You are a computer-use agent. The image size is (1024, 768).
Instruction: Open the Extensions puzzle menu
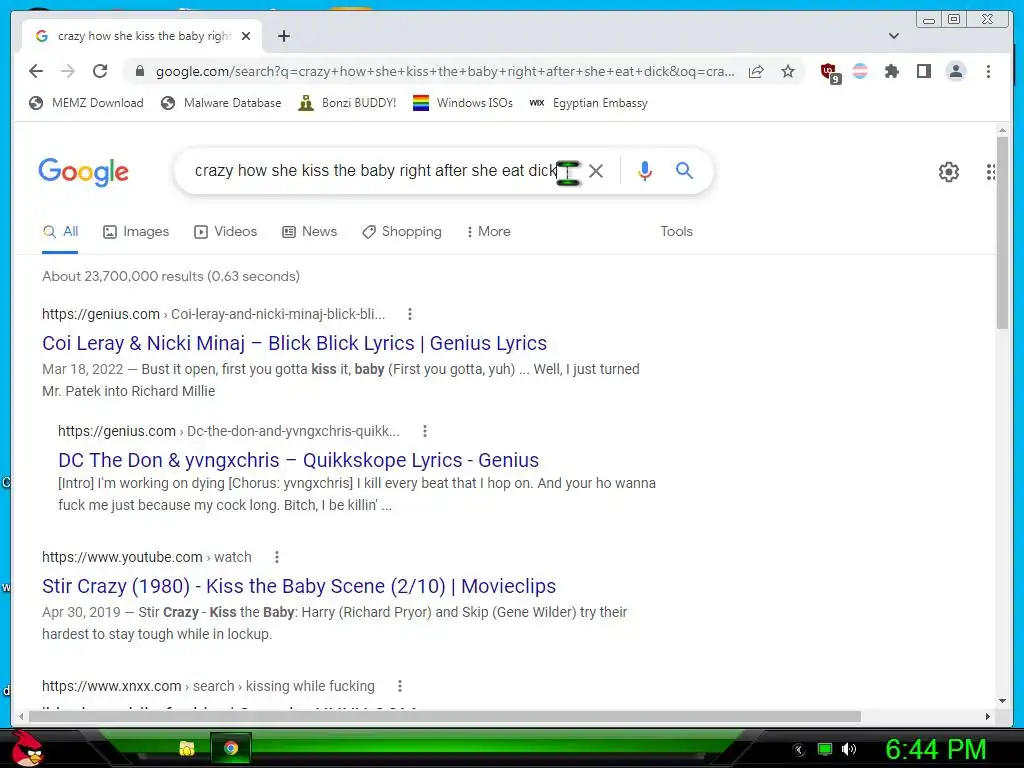click(891, 71)
